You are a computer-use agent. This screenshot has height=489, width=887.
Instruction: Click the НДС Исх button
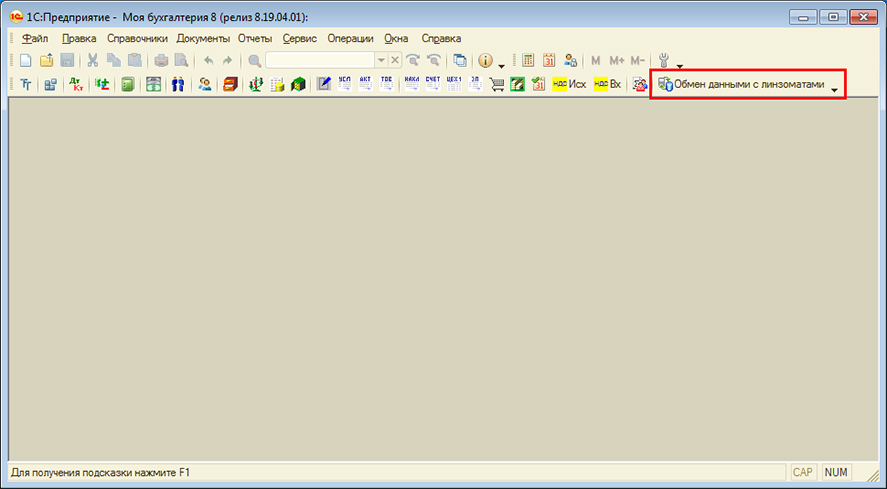point(568,85)
